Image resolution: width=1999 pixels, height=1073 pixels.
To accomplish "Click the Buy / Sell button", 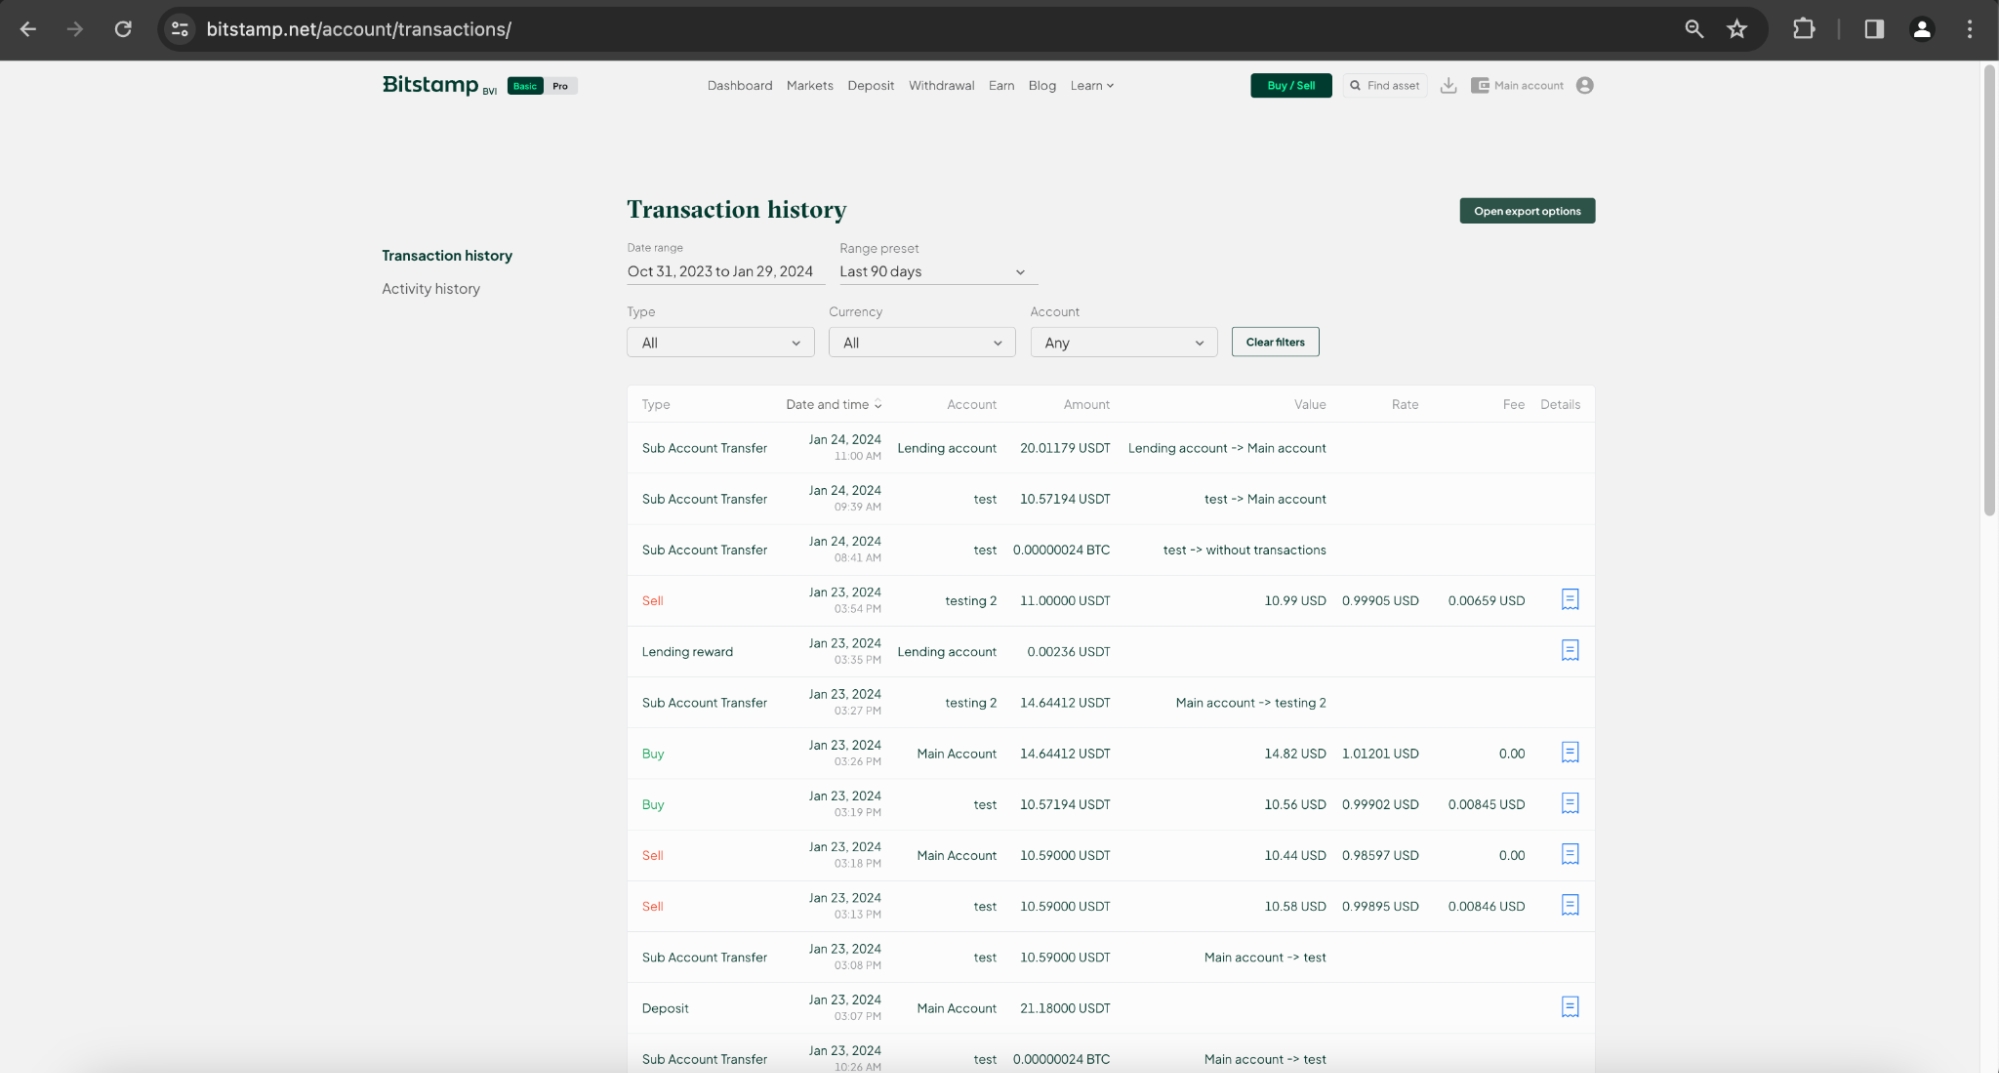I will point(1290,85).
